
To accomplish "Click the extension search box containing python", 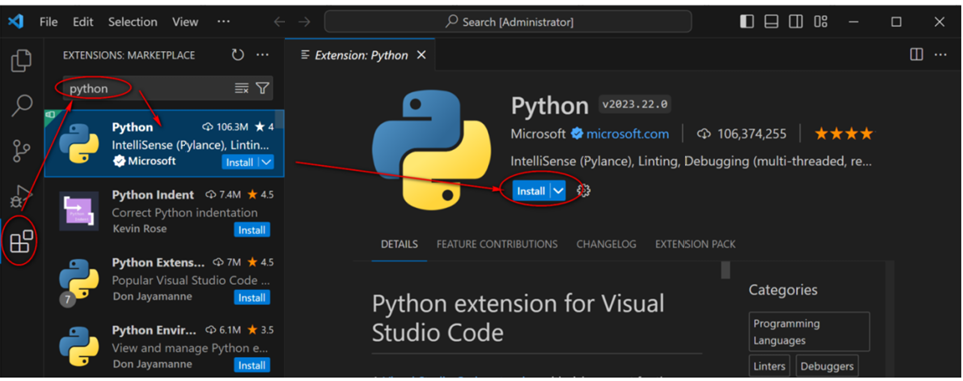I will [x=168, y=88].
